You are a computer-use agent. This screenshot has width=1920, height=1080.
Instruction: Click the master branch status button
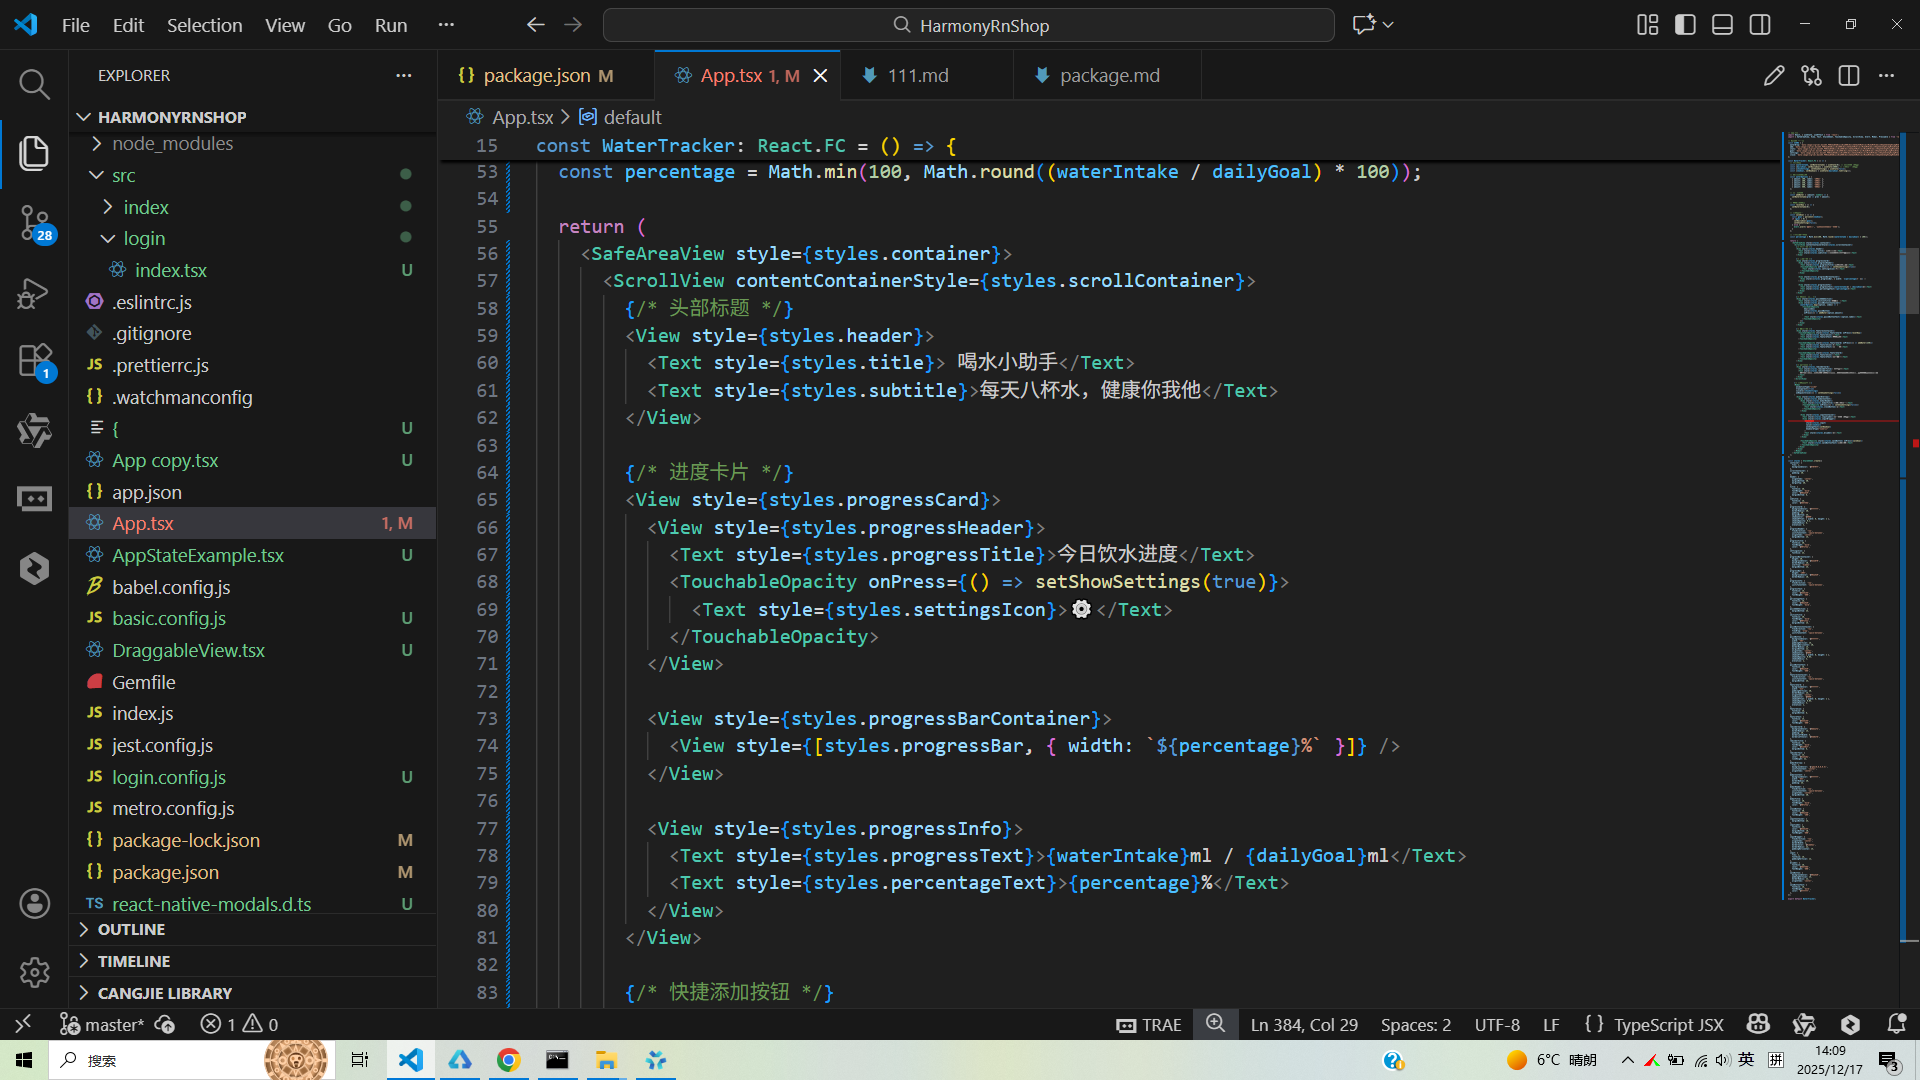coord(102,1024)
